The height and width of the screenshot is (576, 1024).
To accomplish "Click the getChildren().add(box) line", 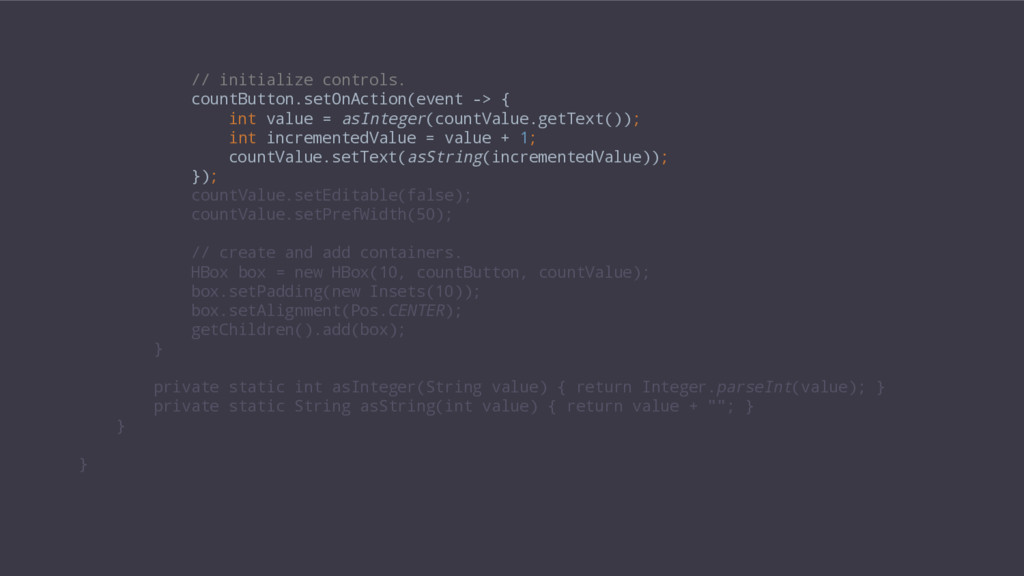I will [x=298, y=330].
